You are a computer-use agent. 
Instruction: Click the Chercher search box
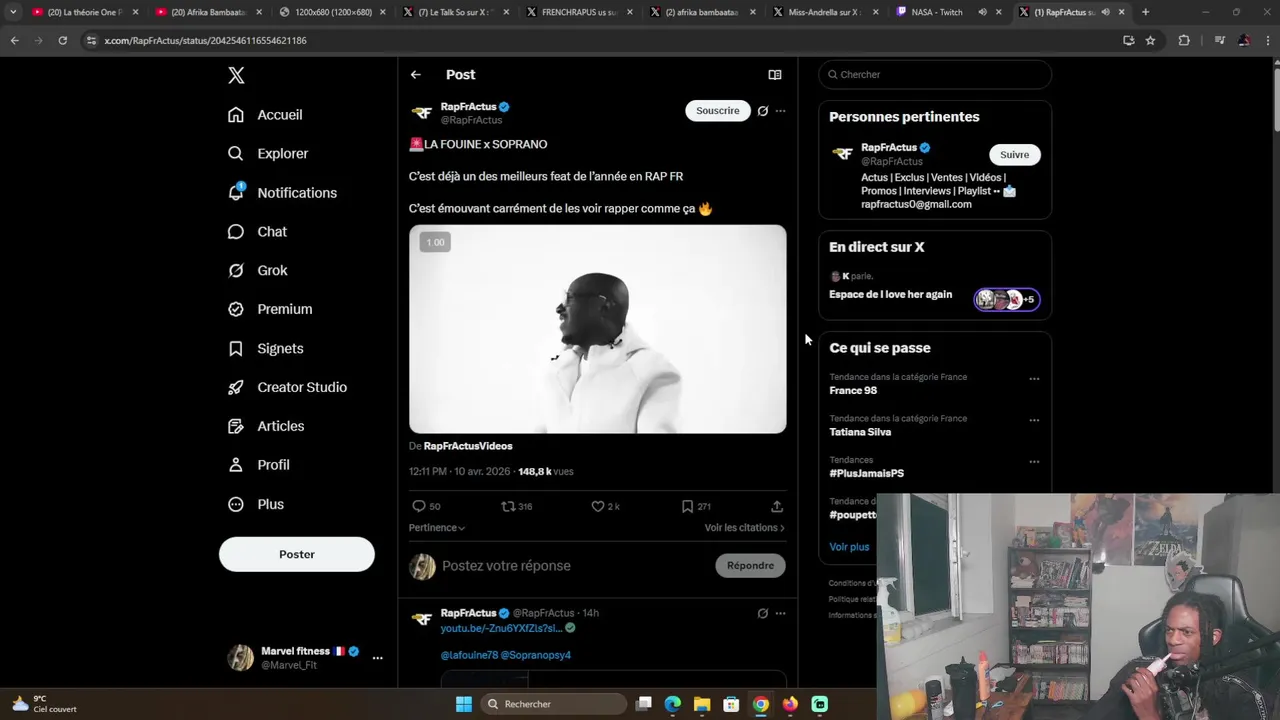click(x=935, y=75)
